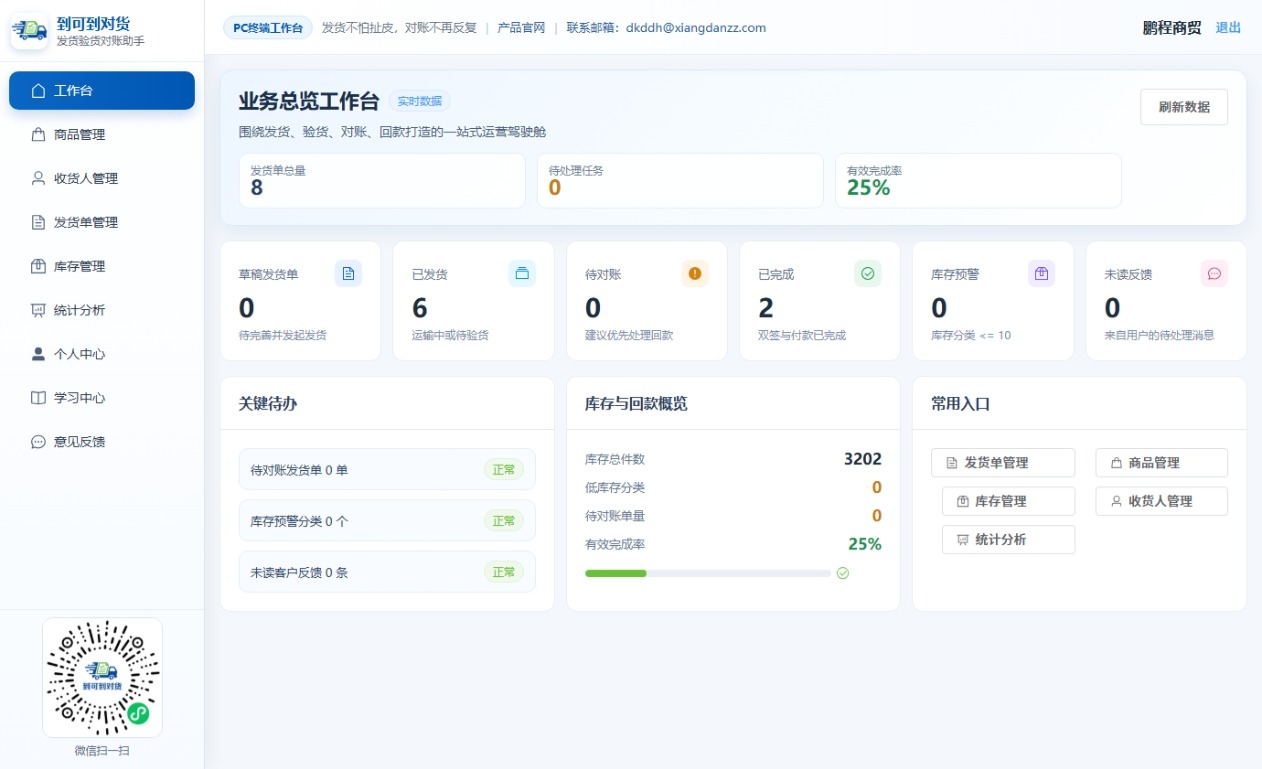Click the box icon beside 库存管理
1262x769 pixels.
[39, 267]
